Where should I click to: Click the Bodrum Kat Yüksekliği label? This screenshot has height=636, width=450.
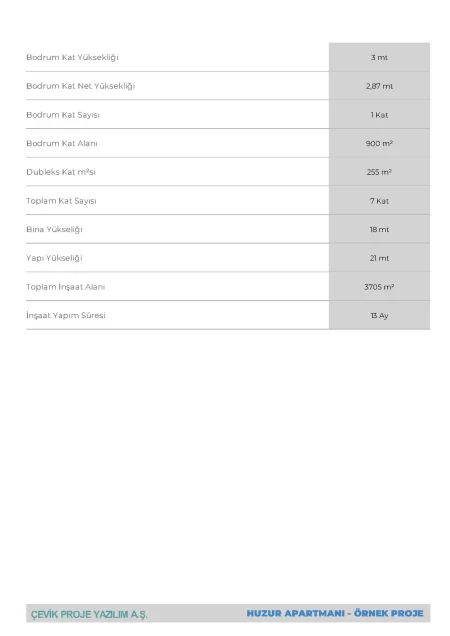point(72,57)
